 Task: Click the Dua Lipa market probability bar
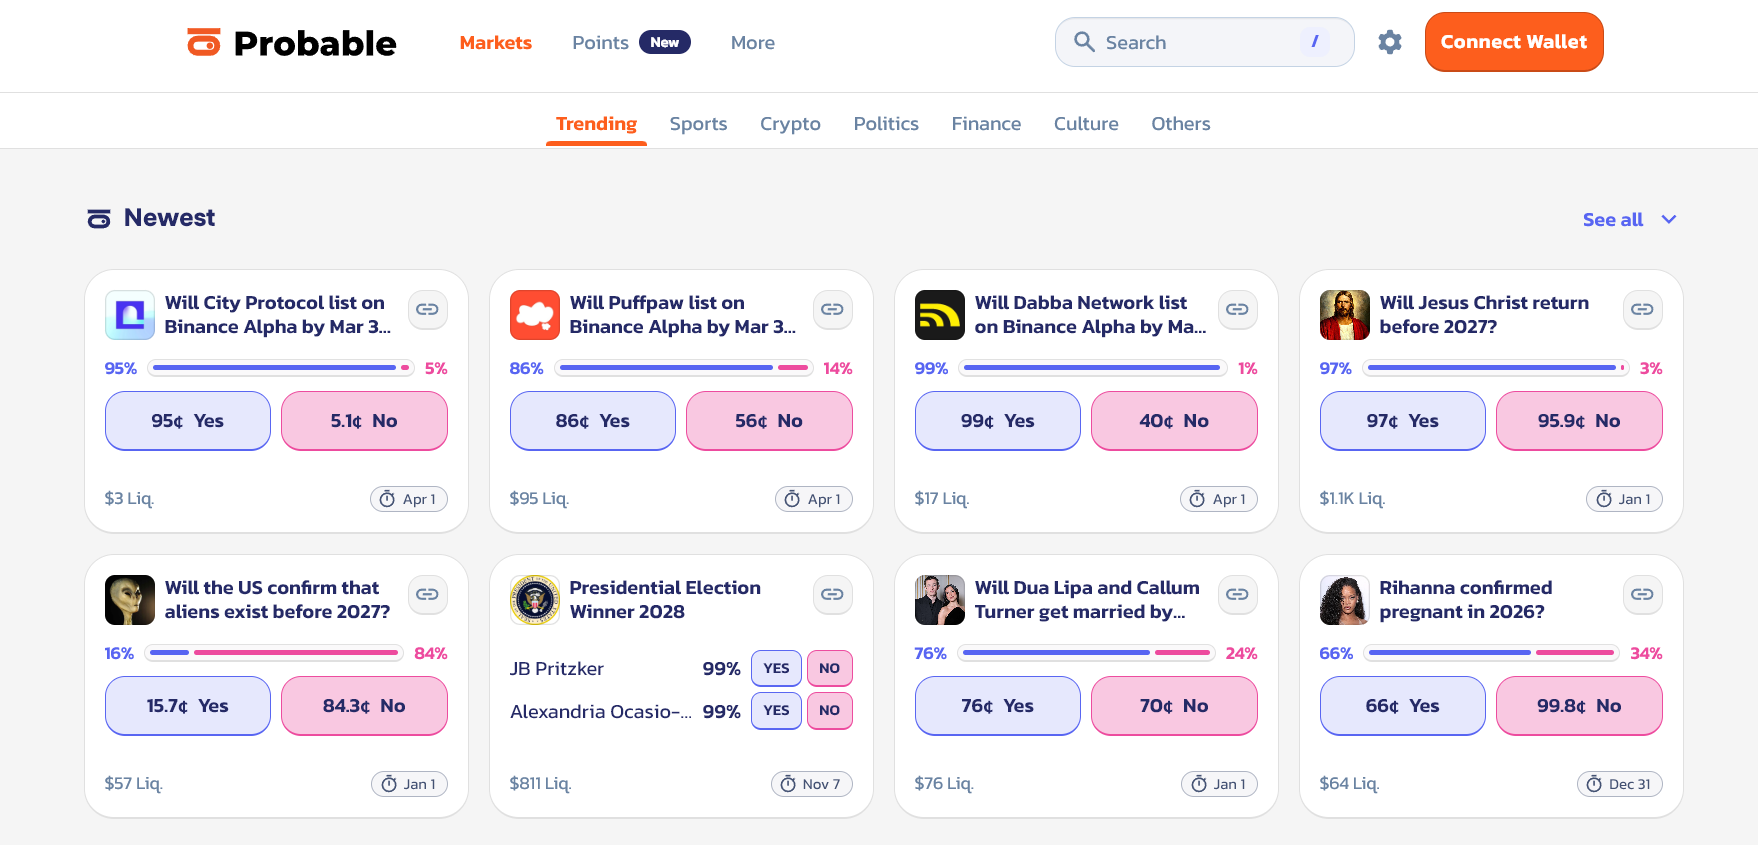pos(1086,653)
